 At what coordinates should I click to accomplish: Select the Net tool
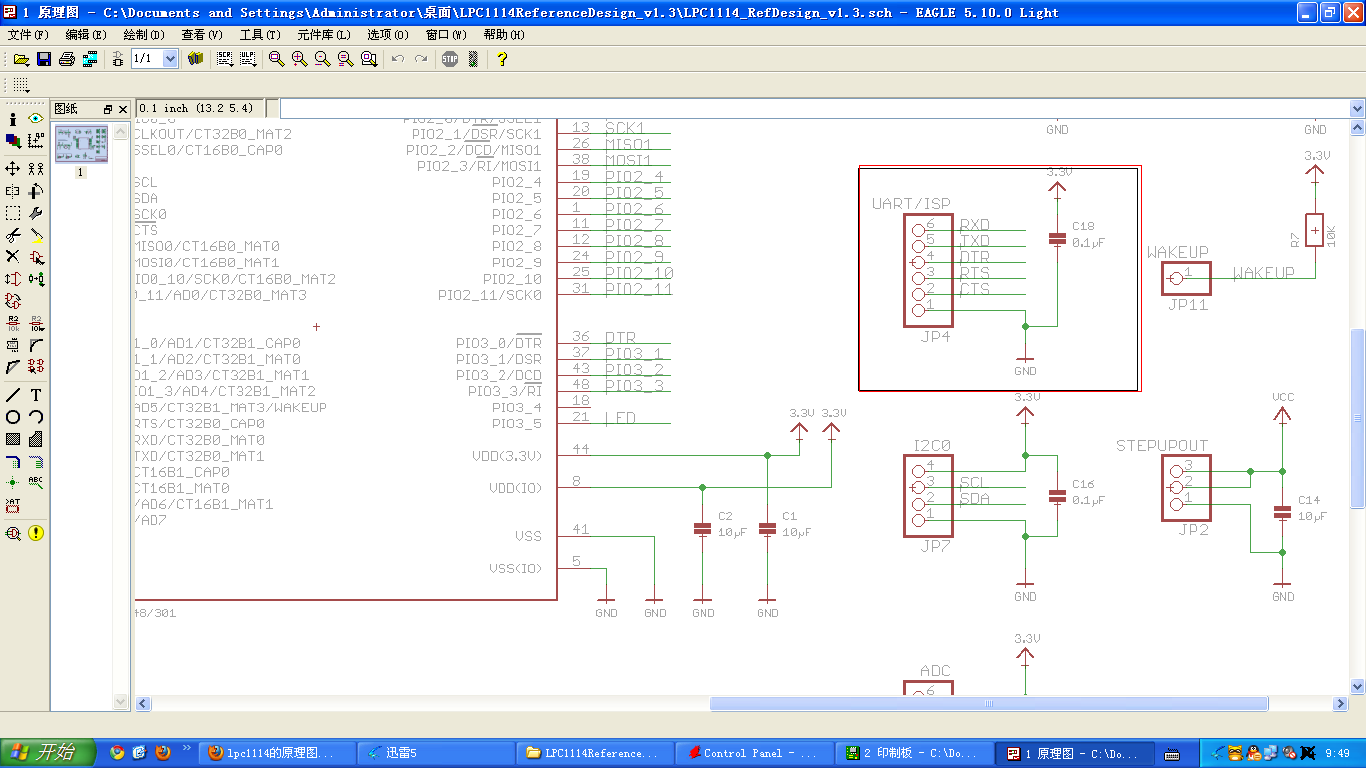click(36, 461)
